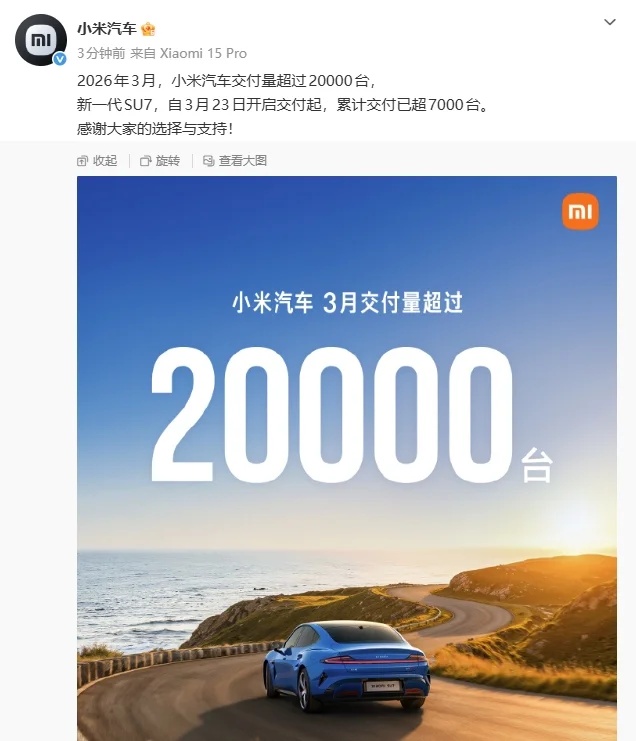Click the 收起 collapse icon
The height and width of the screenshot is (741, 636).
click(82, 161)
